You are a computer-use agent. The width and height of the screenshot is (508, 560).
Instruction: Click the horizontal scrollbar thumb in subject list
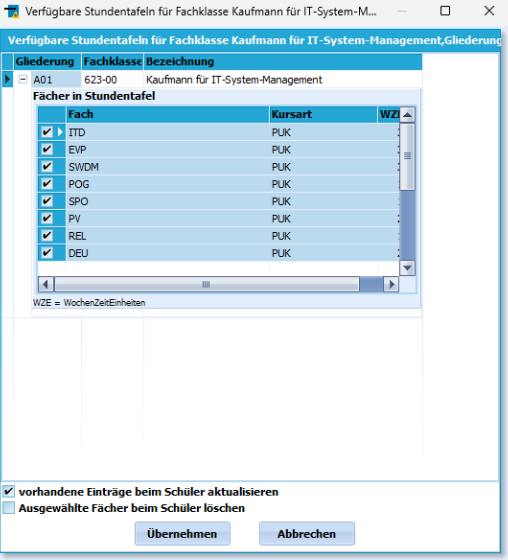coord(206,284)
